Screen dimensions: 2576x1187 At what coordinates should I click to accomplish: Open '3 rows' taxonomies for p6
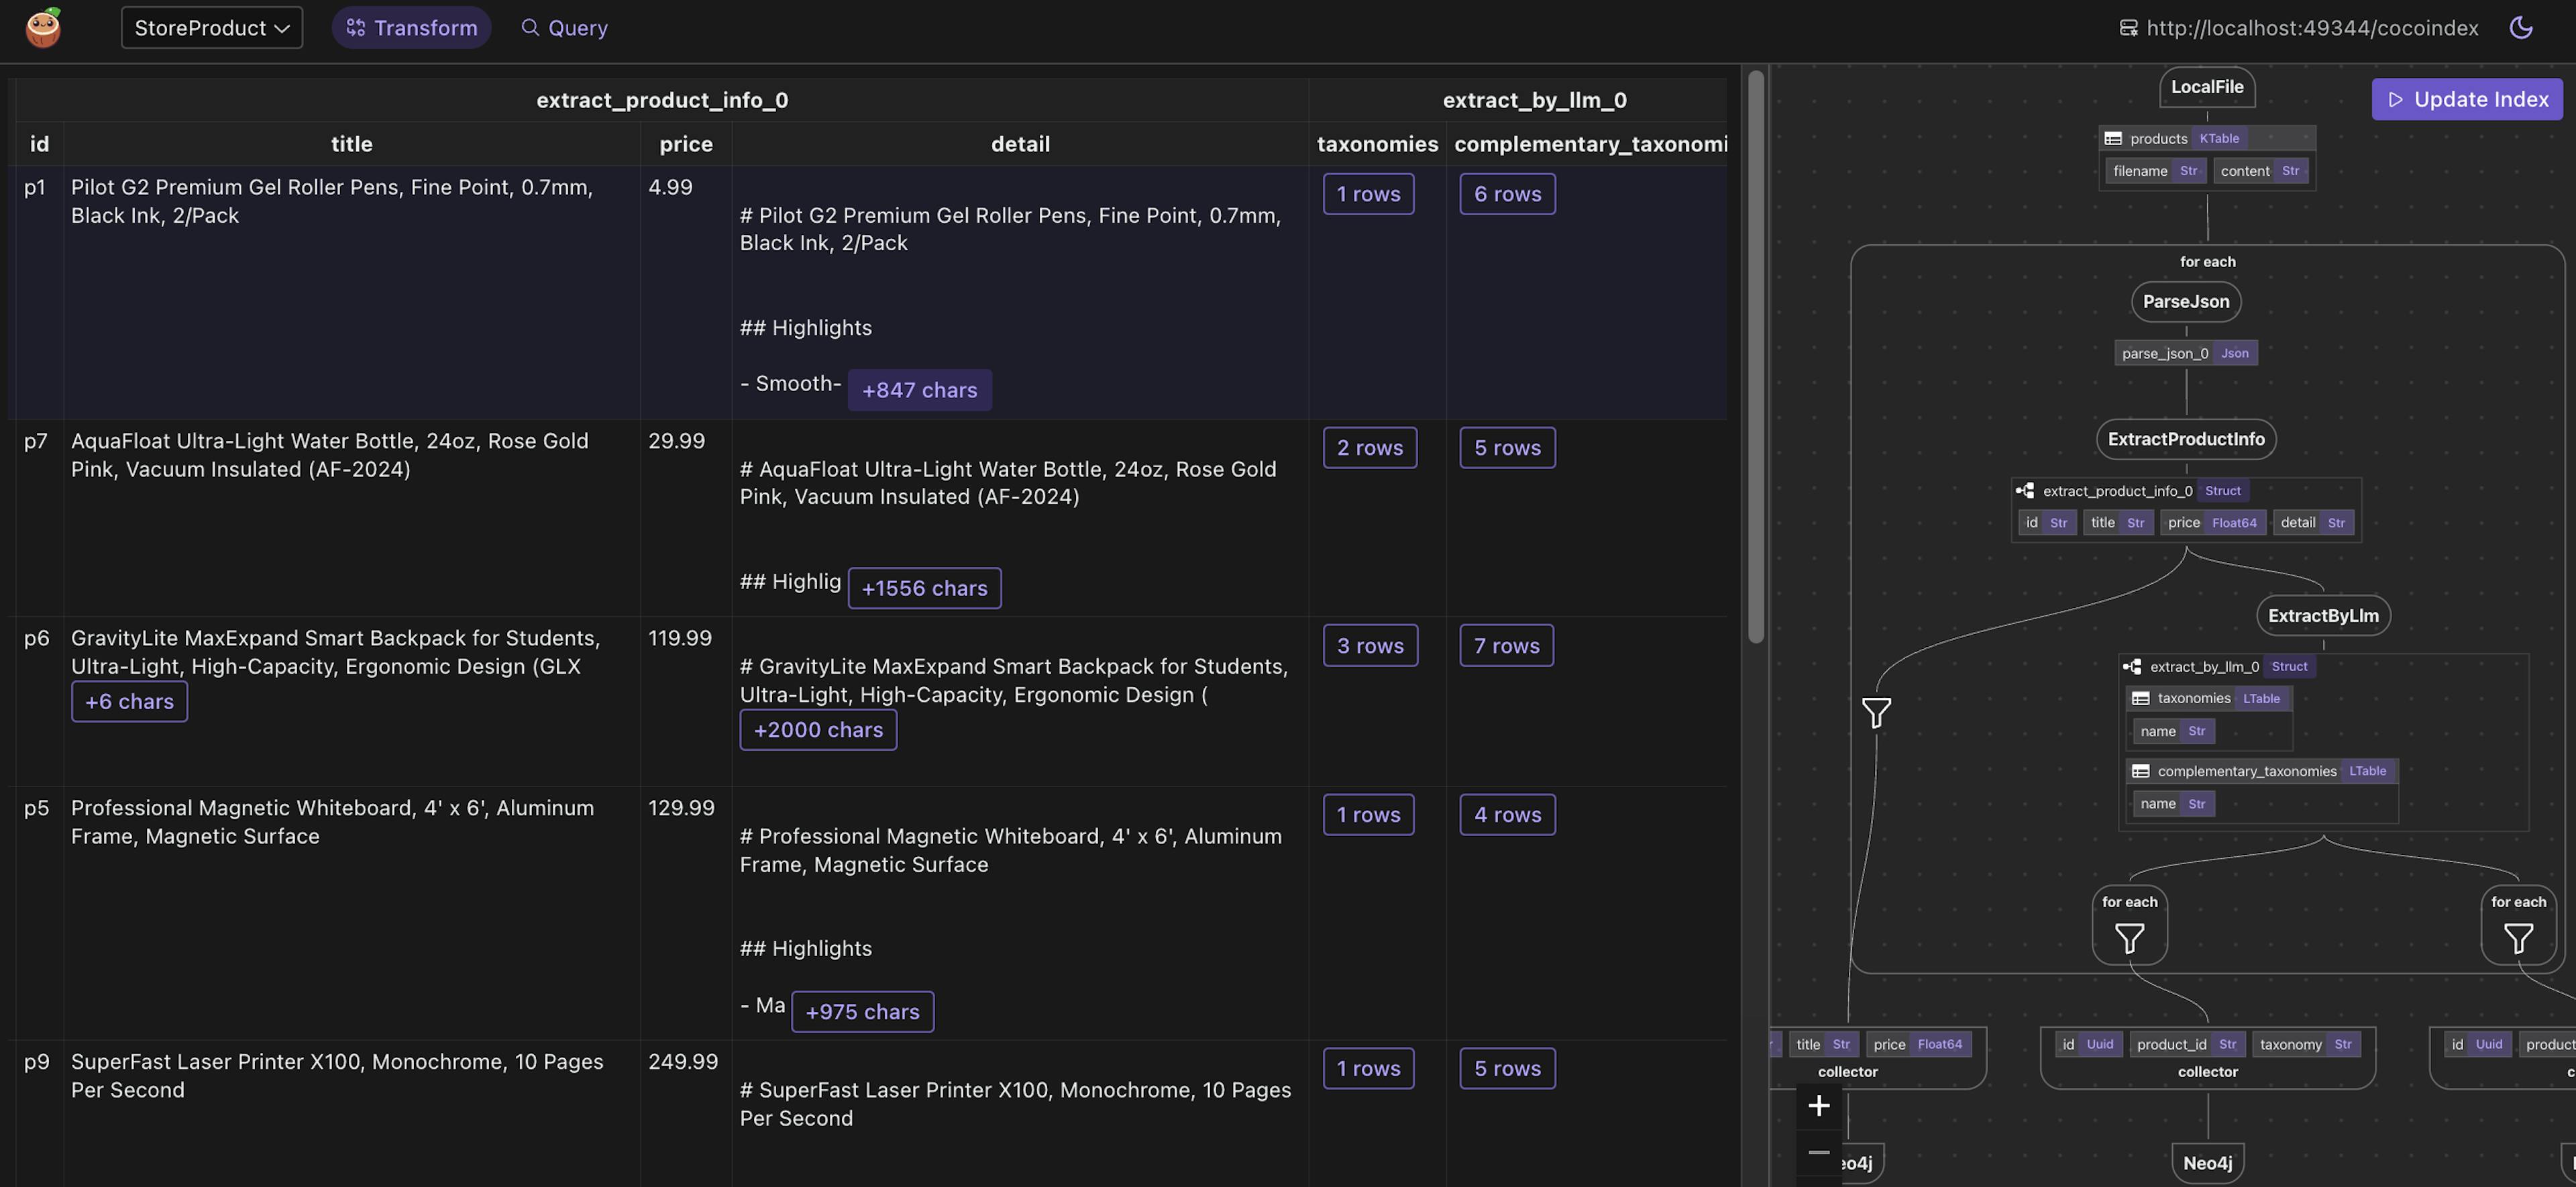1369,646
